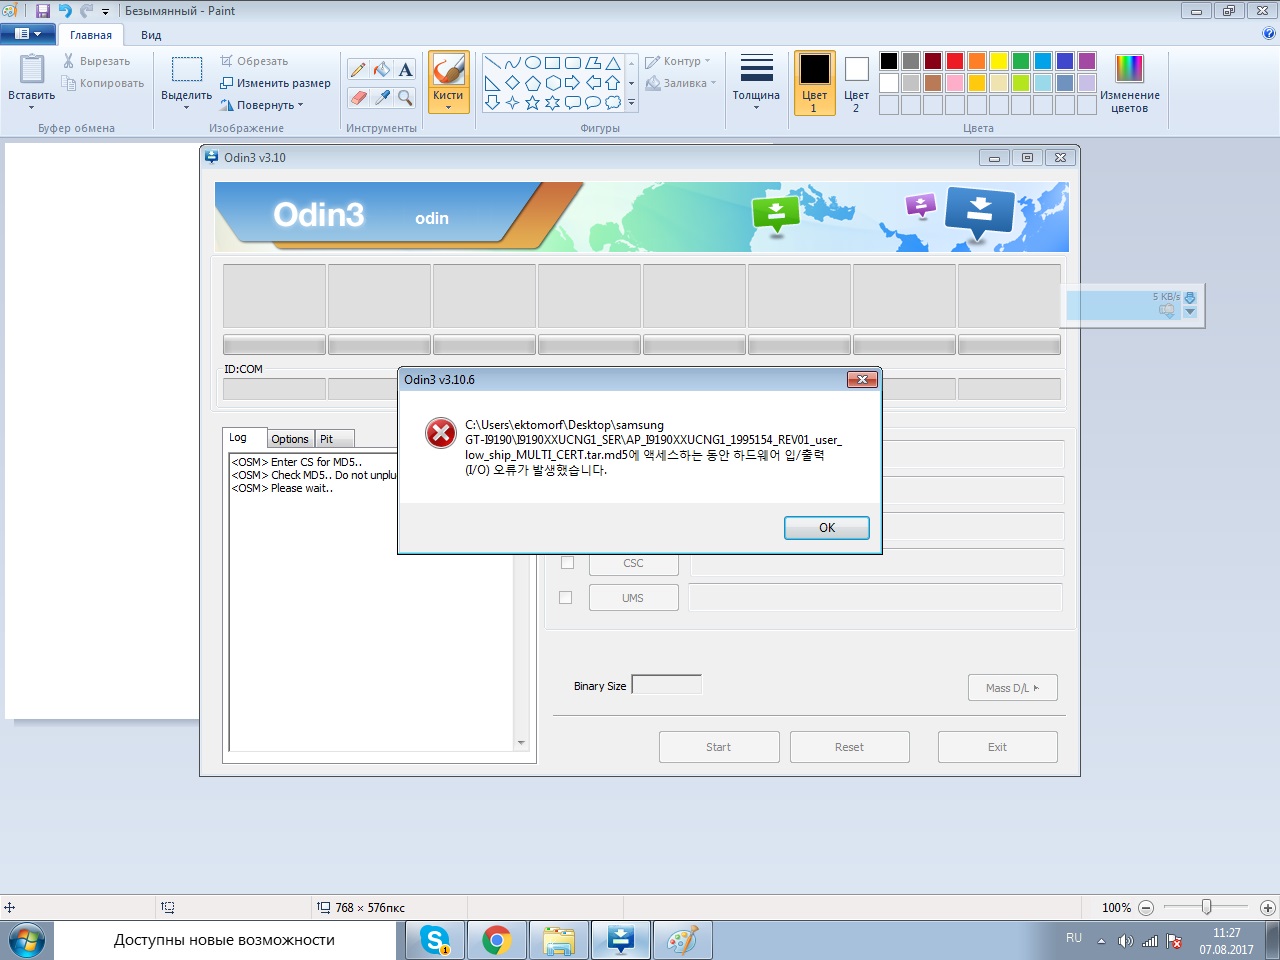Click the Resize image button
Image resolution: width=1280 pixels, height=960 pixels.
pos(276,83)
